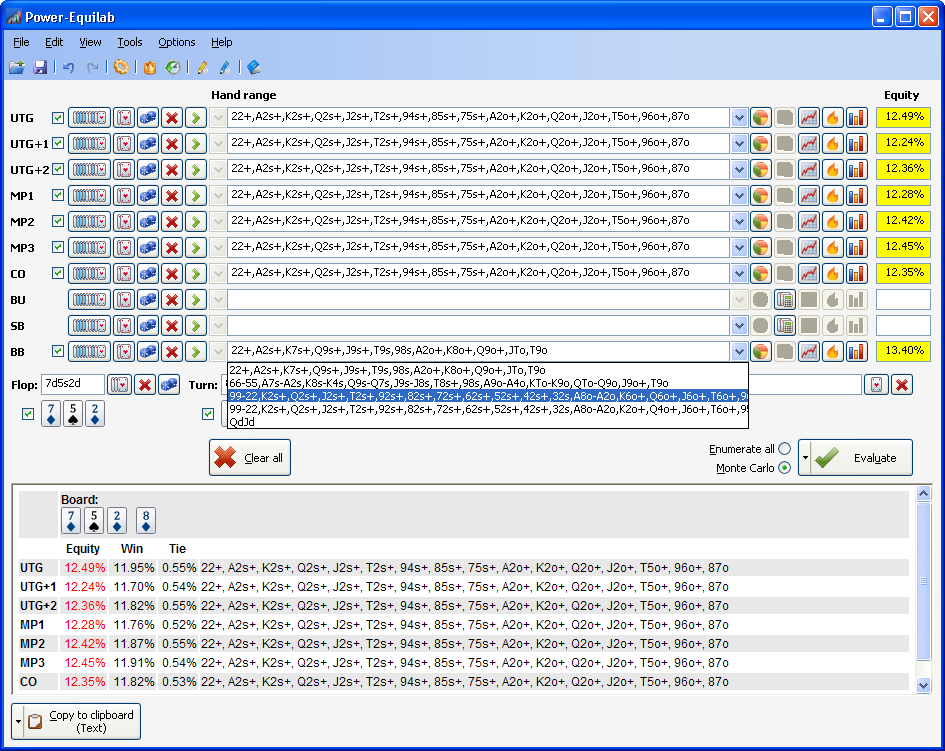Choose QdJd from the range history list
Image resolution: width=945 pixels, height=751 pixels.
click(488, 422)
